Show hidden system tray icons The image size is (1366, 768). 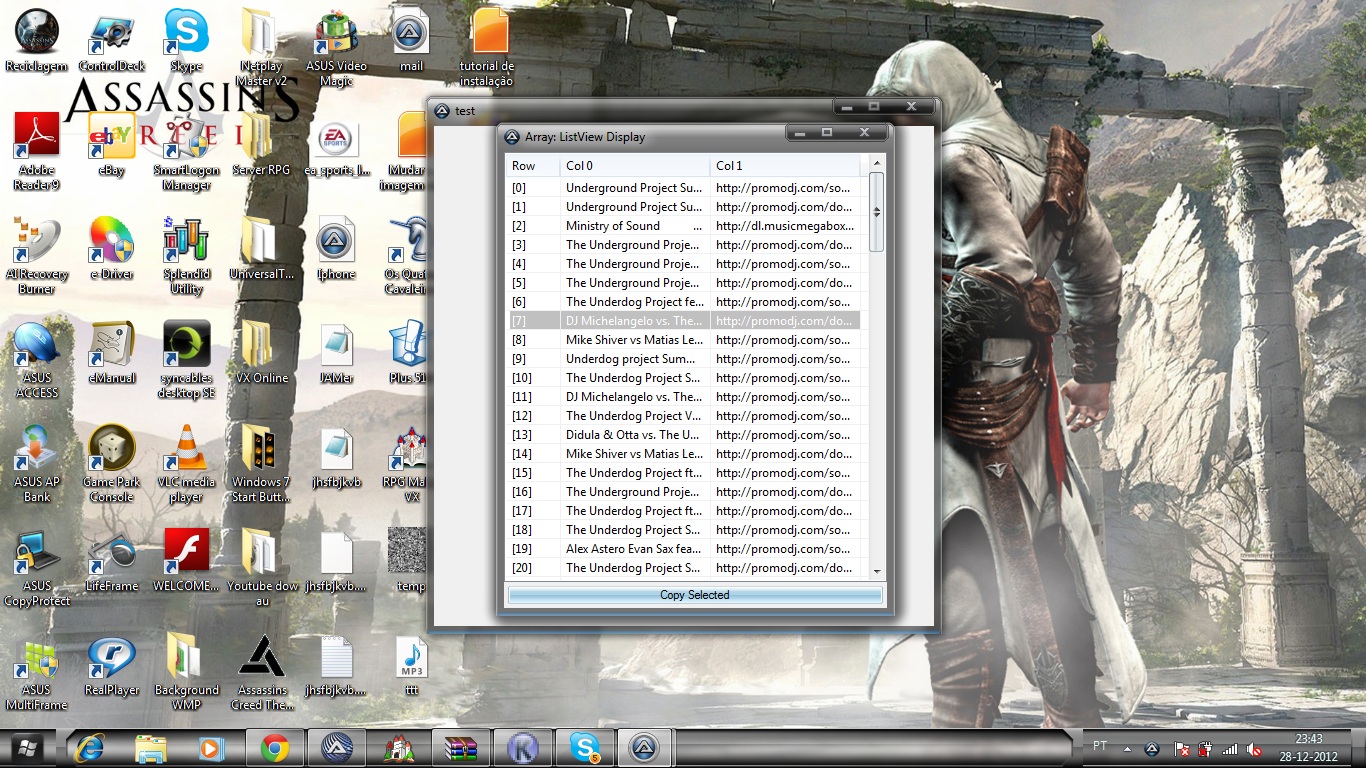[1128, 748]
